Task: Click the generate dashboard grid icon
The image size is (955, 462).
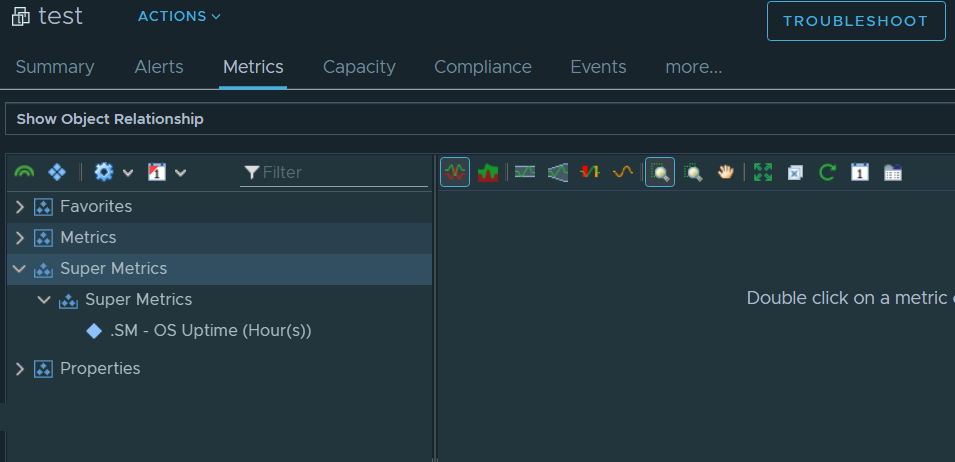Action: (892, 172)
